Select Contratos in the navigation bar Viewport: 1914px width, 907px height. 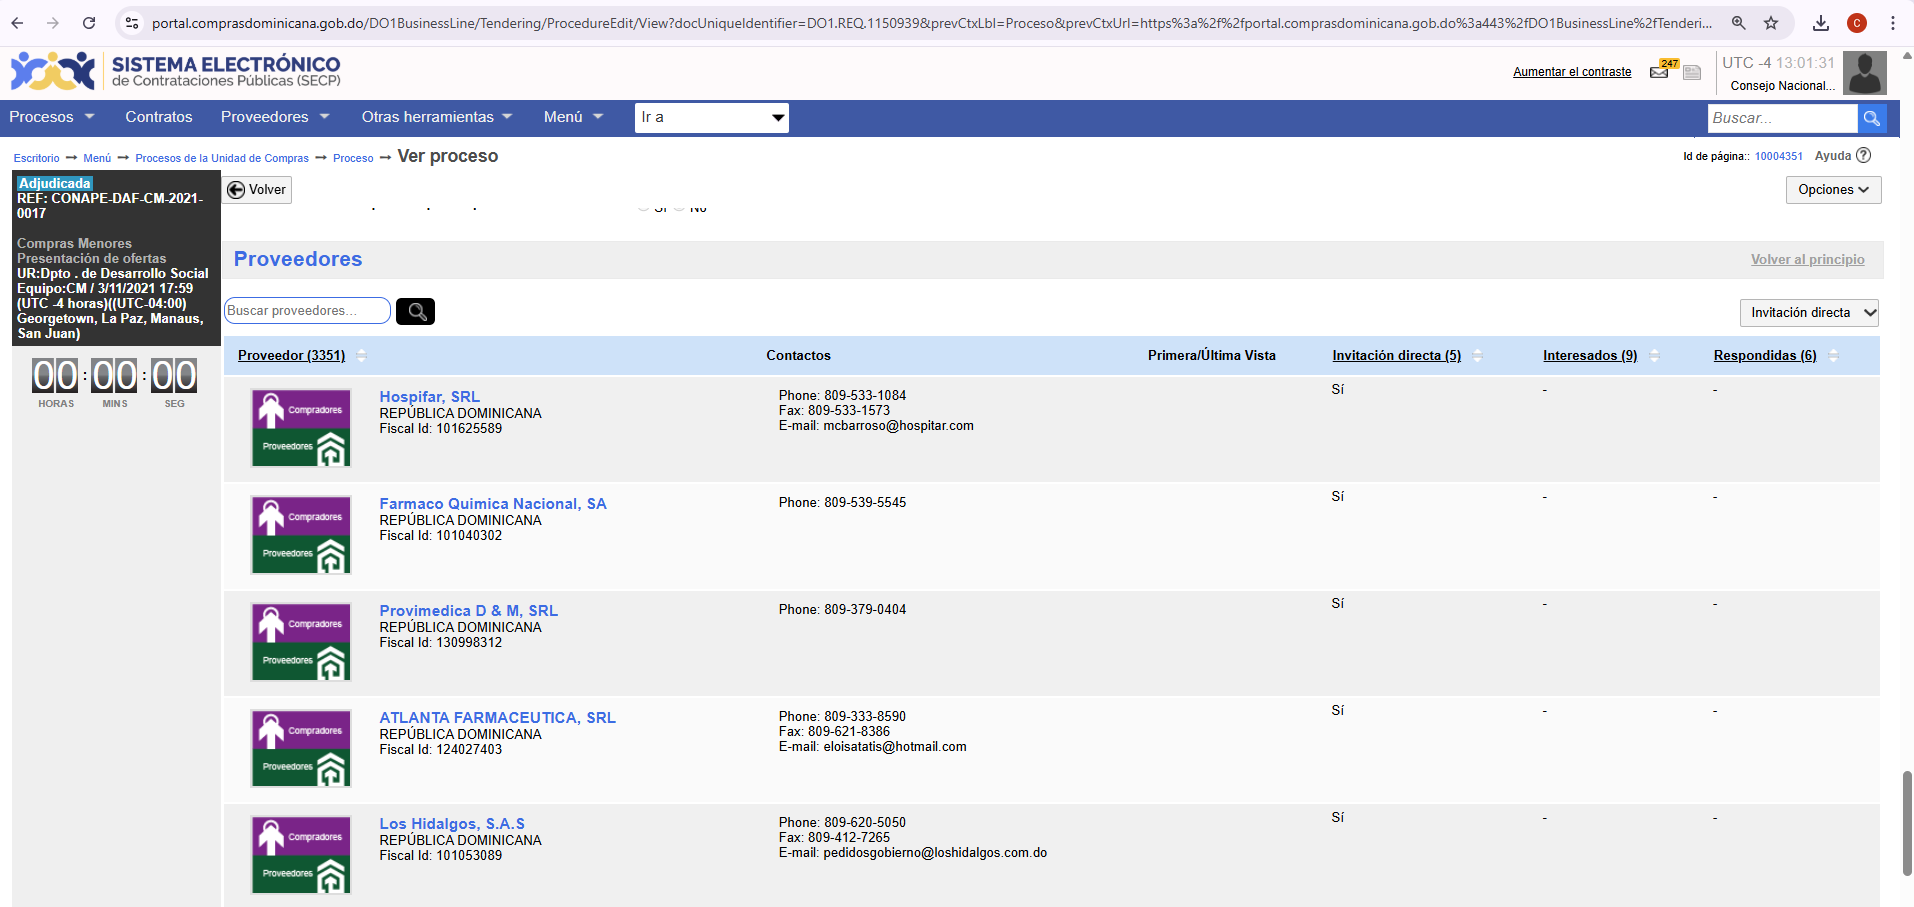pos(158,117)
